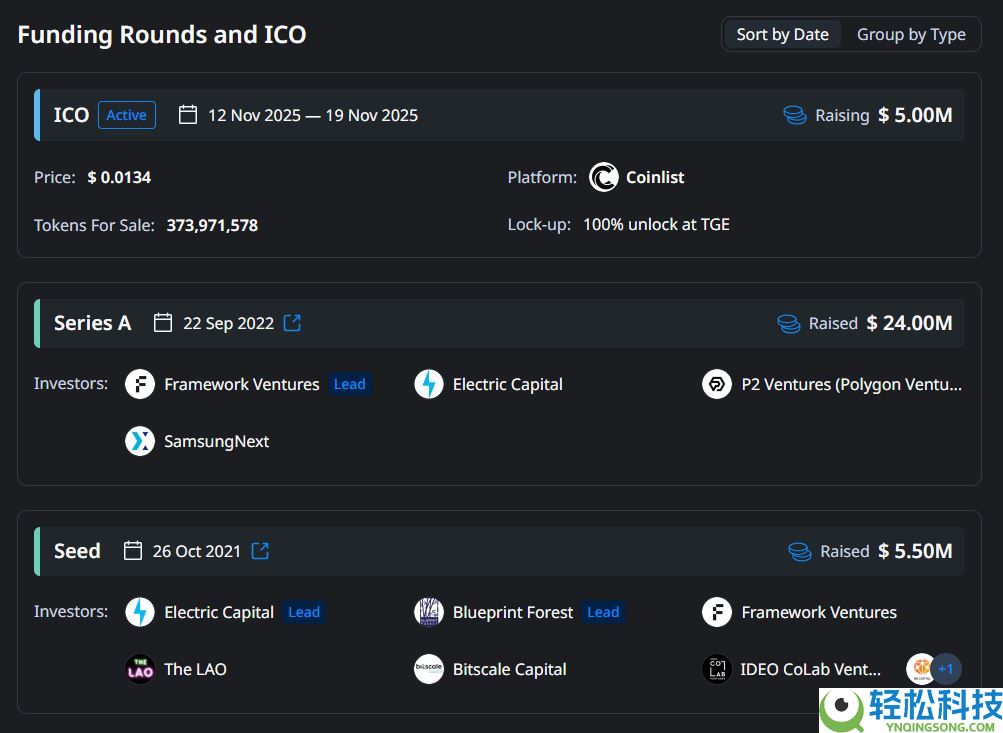Screen dimensions: 1003x733
Task: Click the Framework Ventures logo in Series A
Action: [140, 384]
